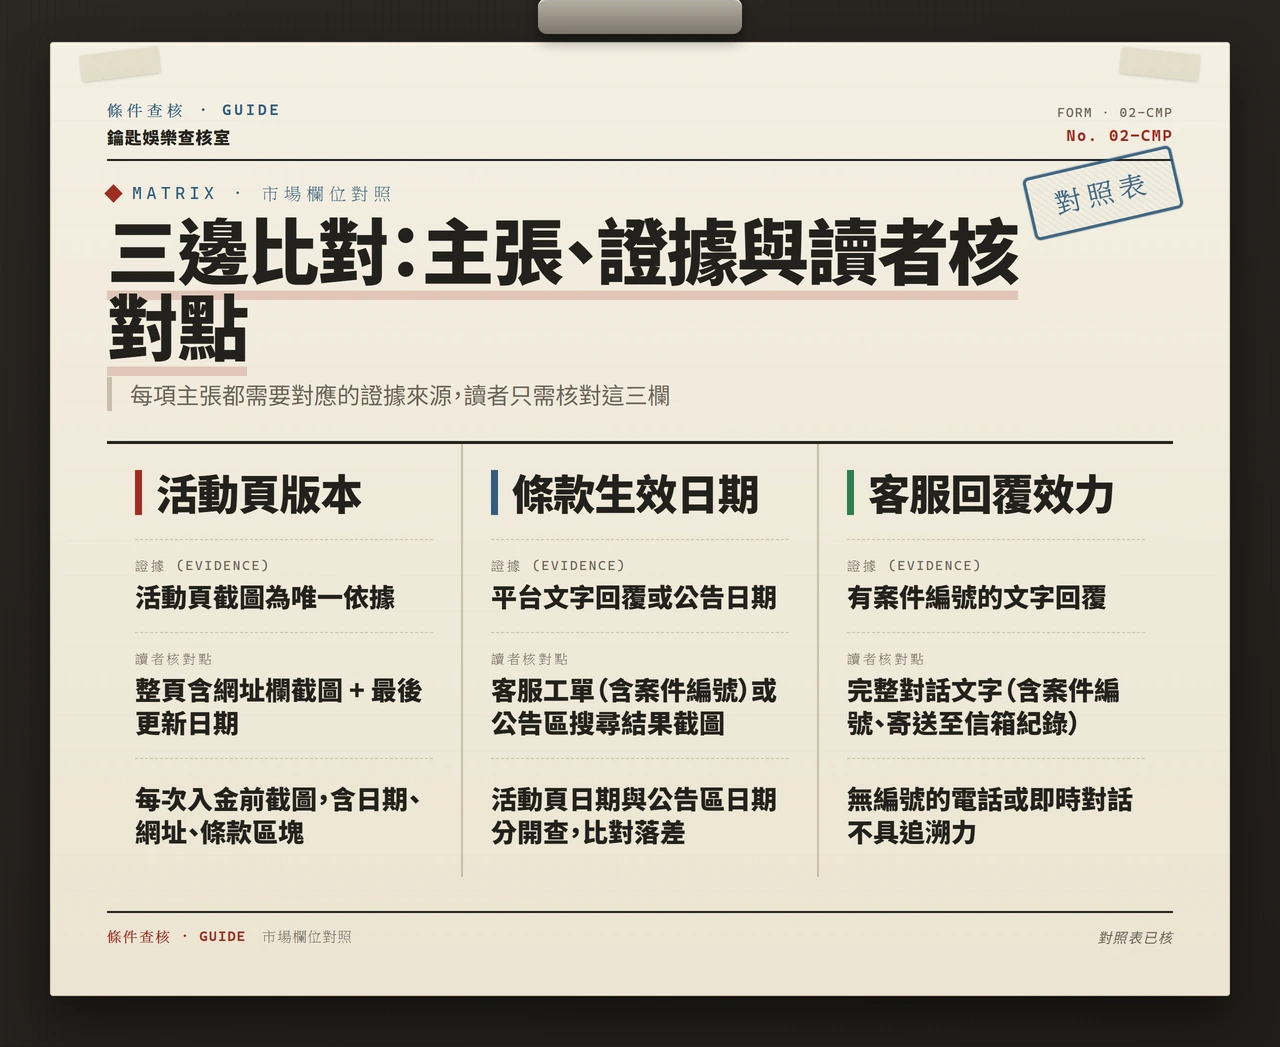Click the clipboard clip at top
This screenshot has height=1047, width=1280.
640,16
